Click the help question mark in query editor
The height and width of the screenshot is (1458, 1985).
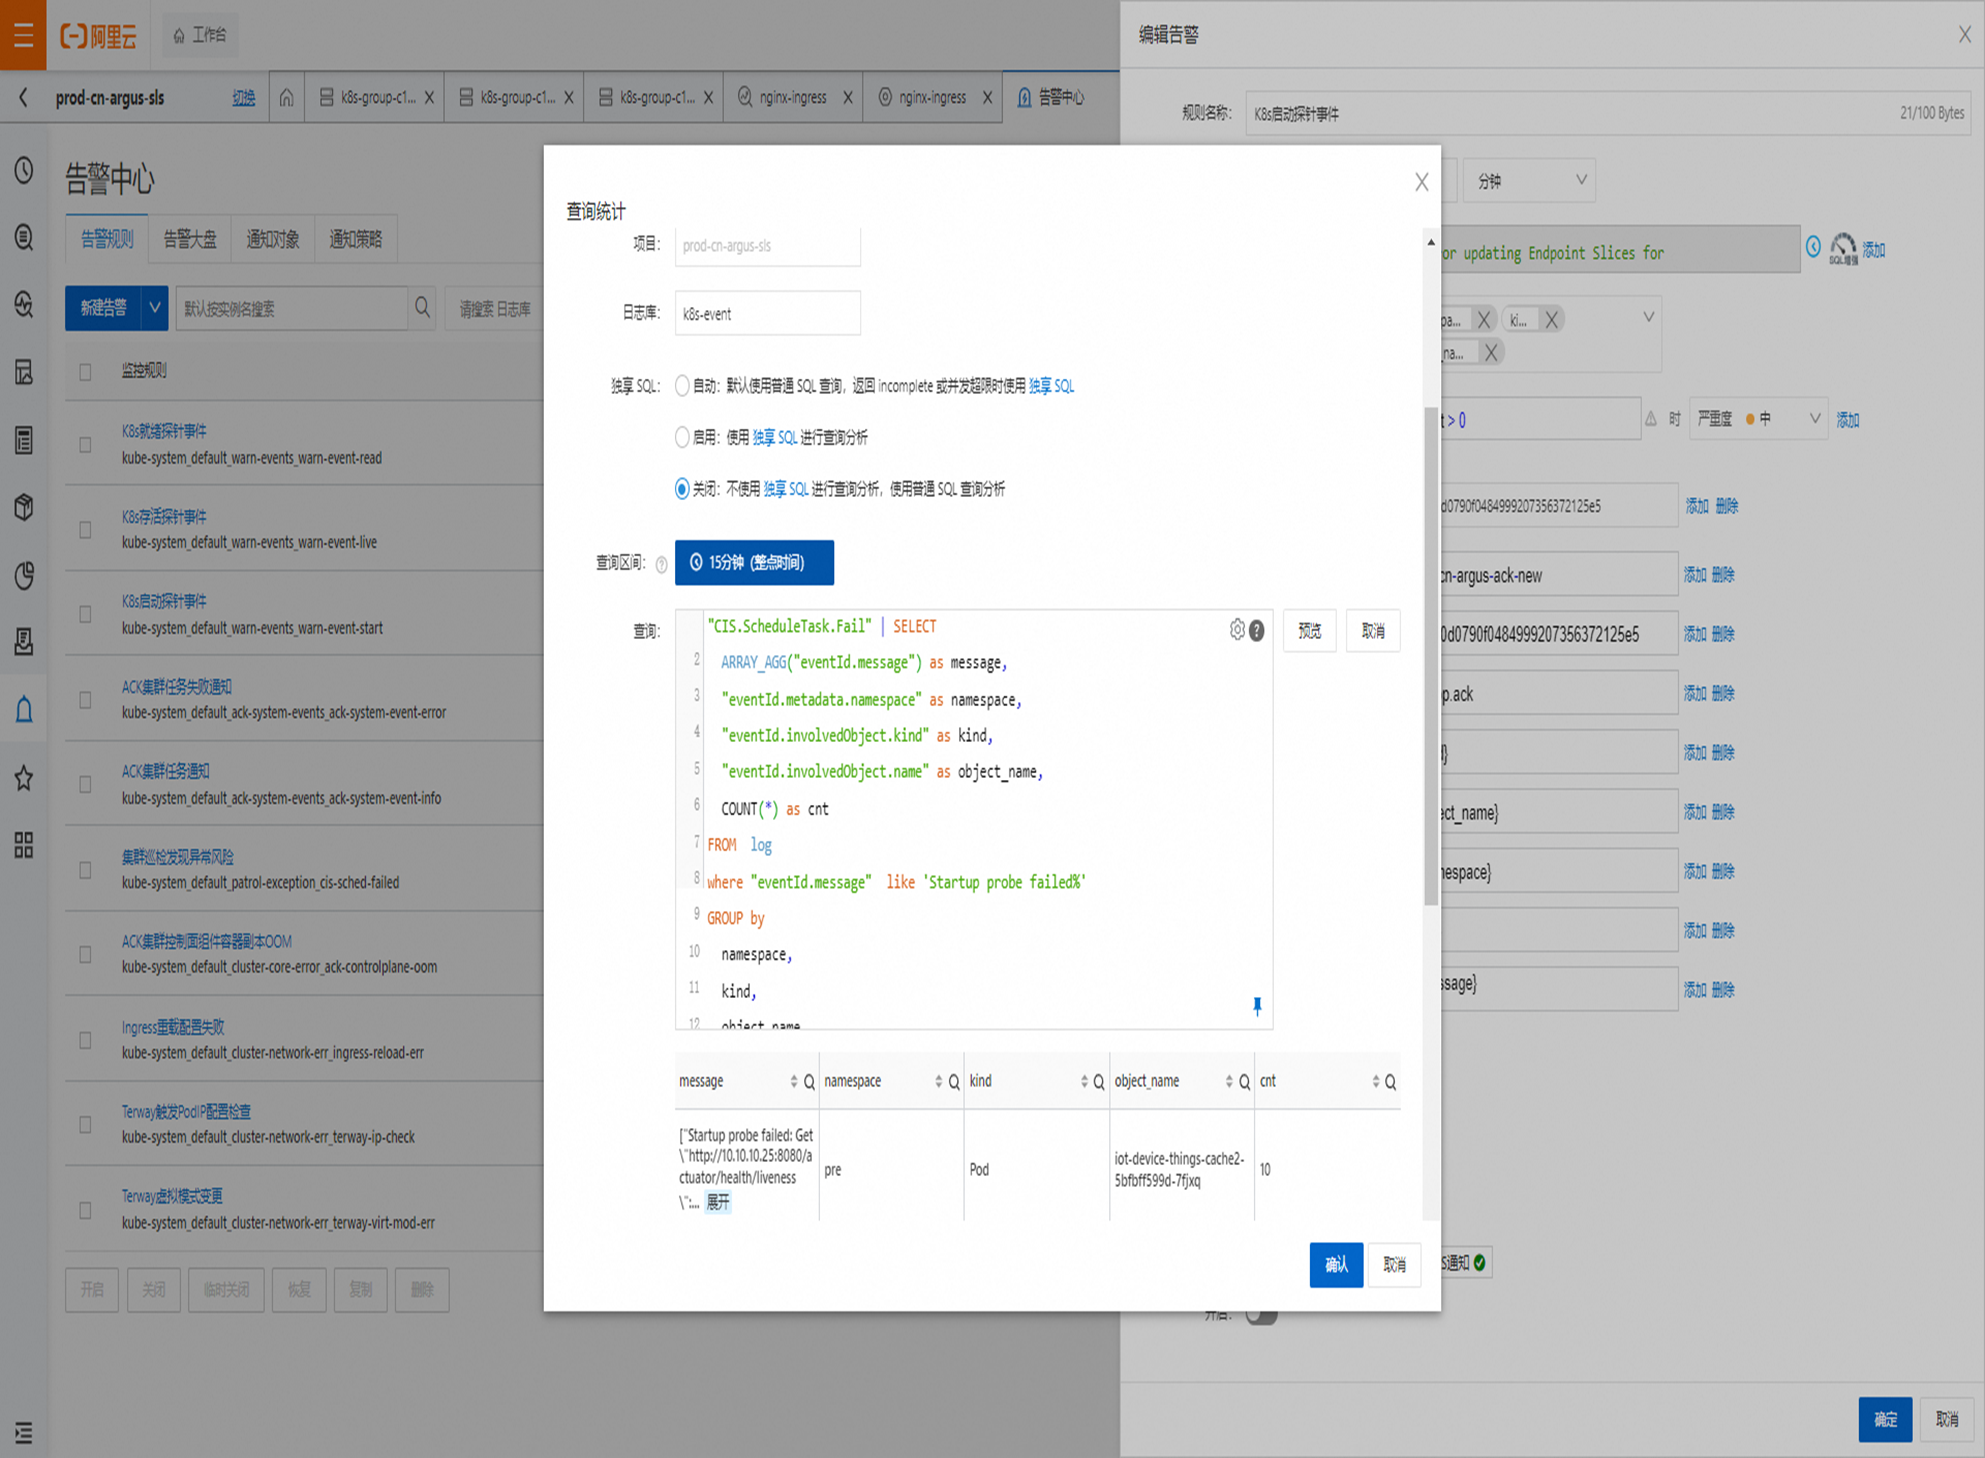(x=1257, y=631)
